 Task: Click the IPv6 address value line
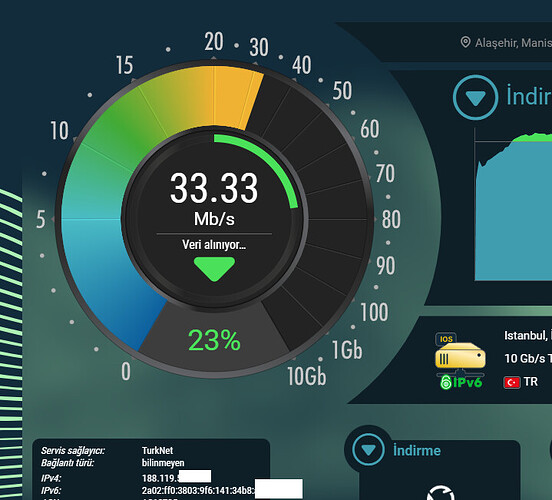pos(222,490)
